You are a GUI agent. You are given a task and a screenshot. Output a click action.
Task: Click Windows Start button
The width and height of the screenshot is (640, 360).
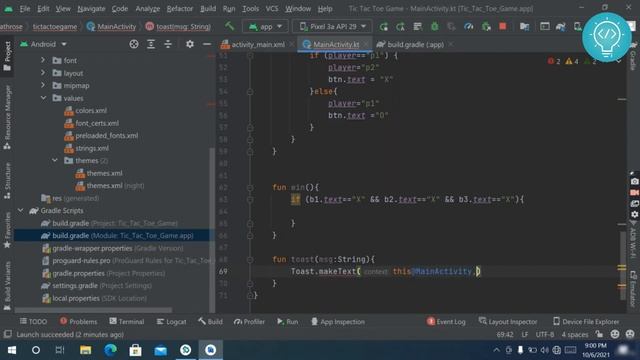tap(11, 350)
